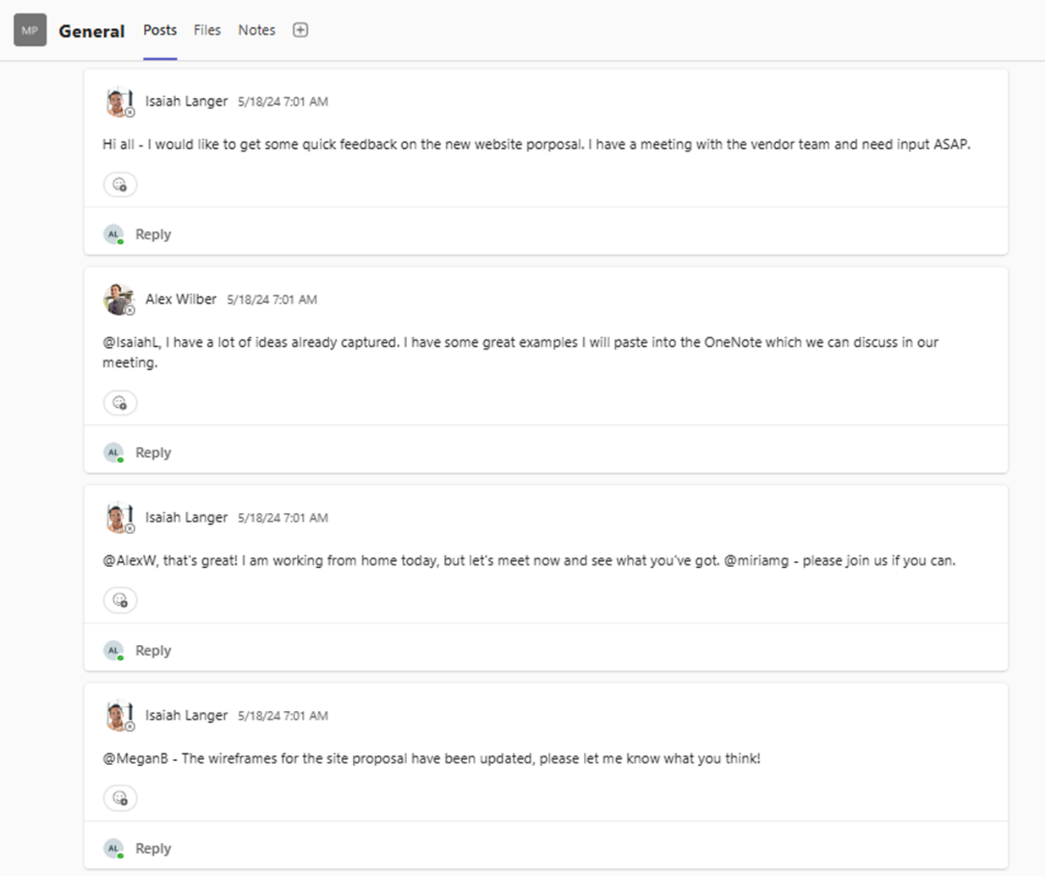This screenshot has width=1045, height=876.
Task: Add a reaction to Isaiah's 'meet now' message
Action: click(119, 600)
